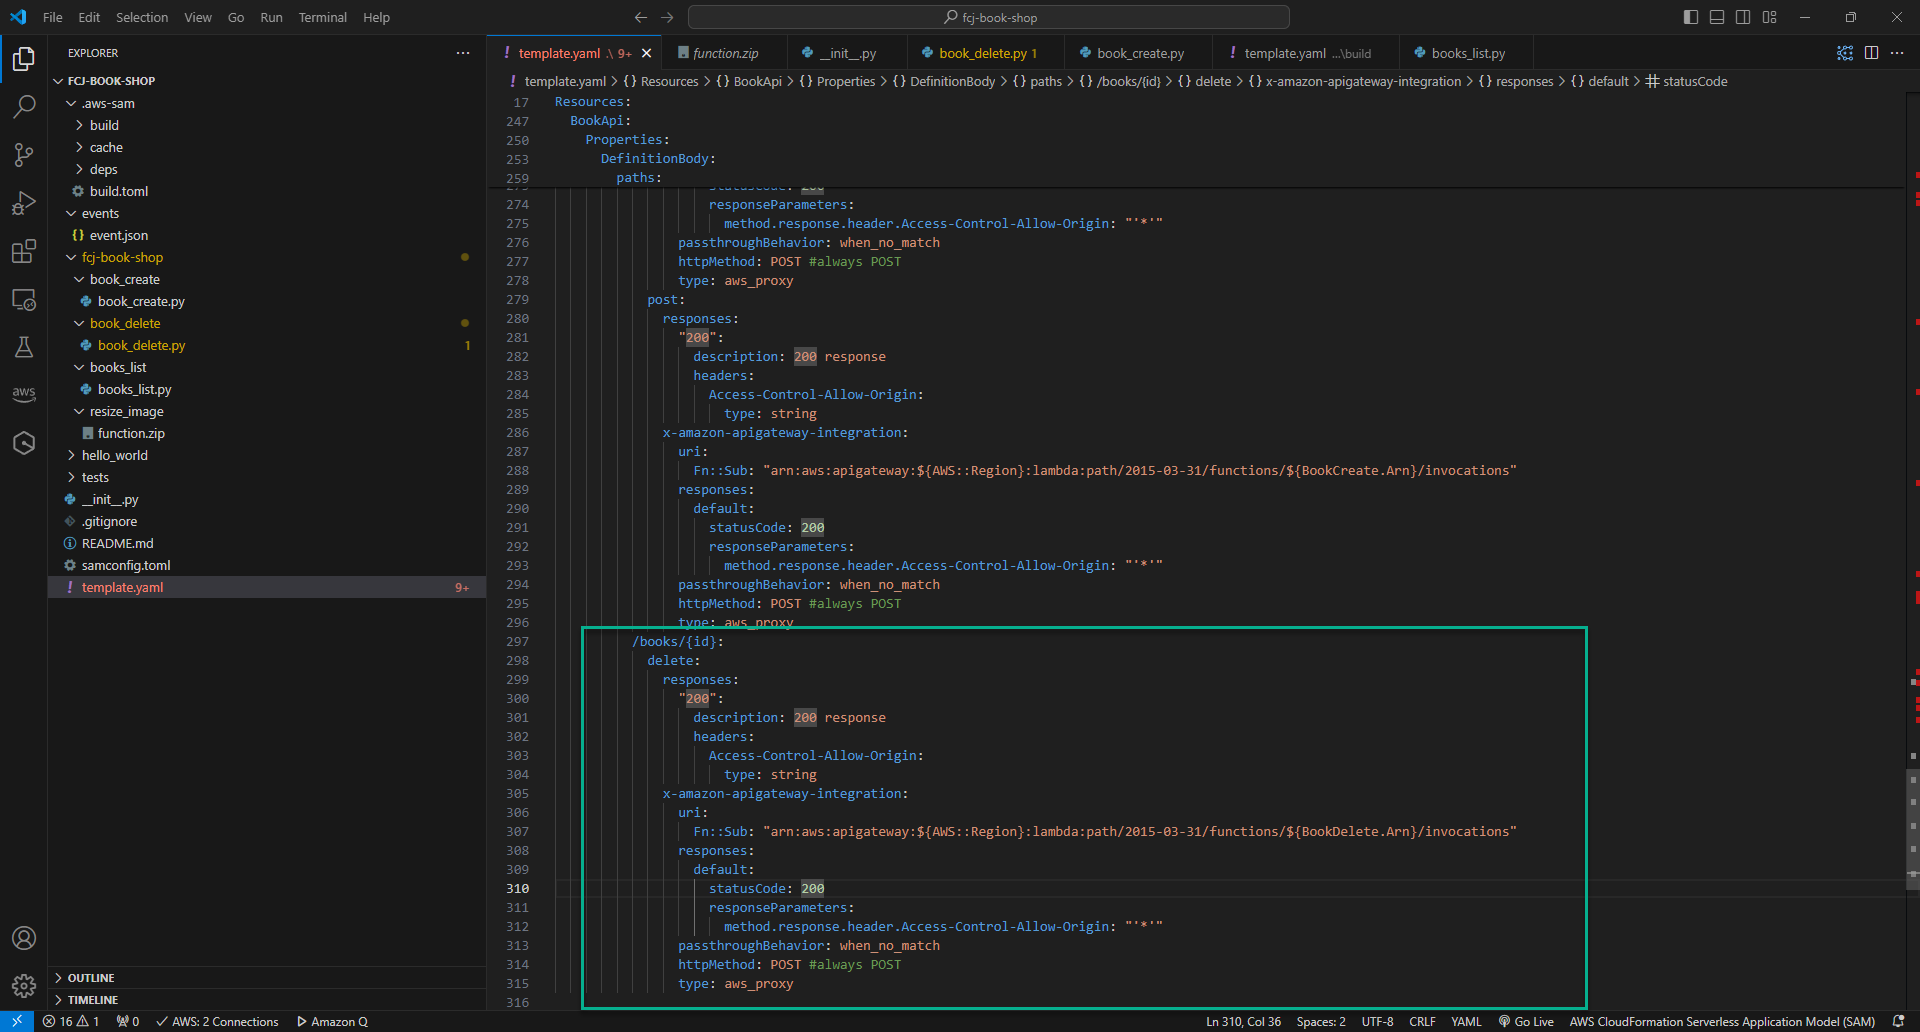This screenshot has height=1032, width=1920.
Task: Open the File menu
Action: point(53,17)
